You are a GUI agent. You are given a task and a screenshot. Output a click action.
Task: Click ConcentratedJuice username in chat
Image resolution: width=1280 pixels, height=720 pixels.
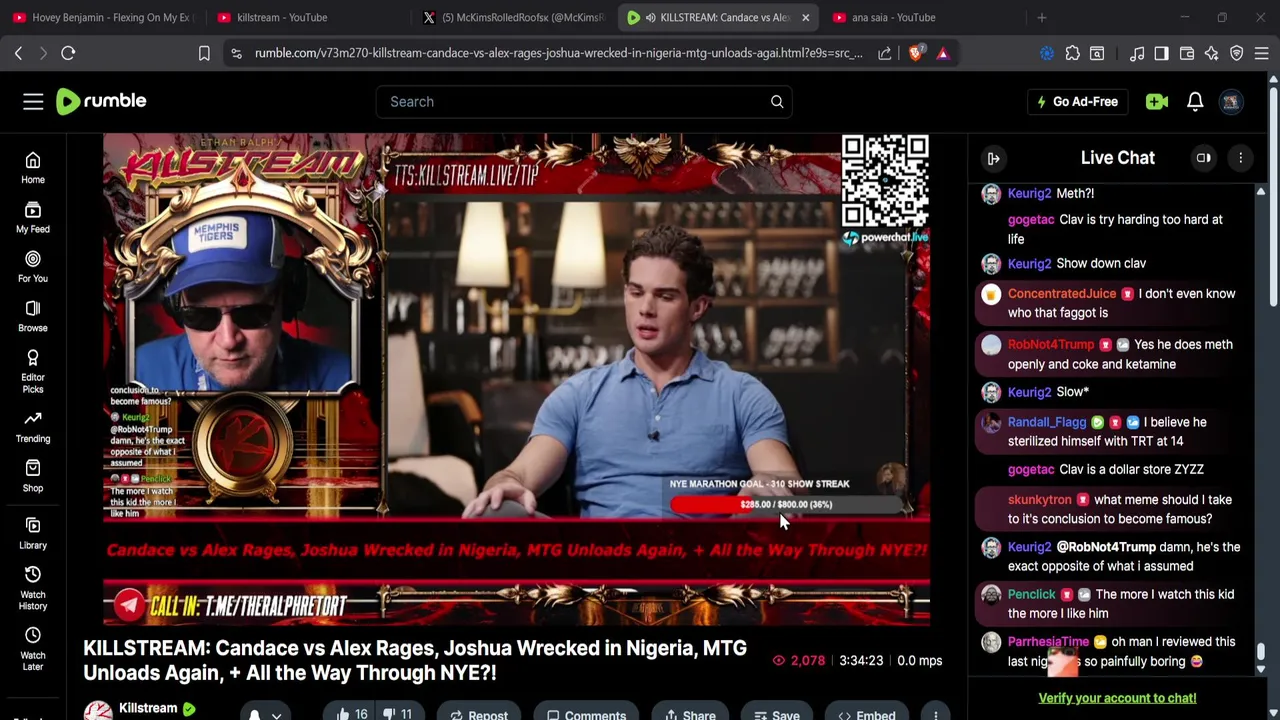coord(1062,293)
